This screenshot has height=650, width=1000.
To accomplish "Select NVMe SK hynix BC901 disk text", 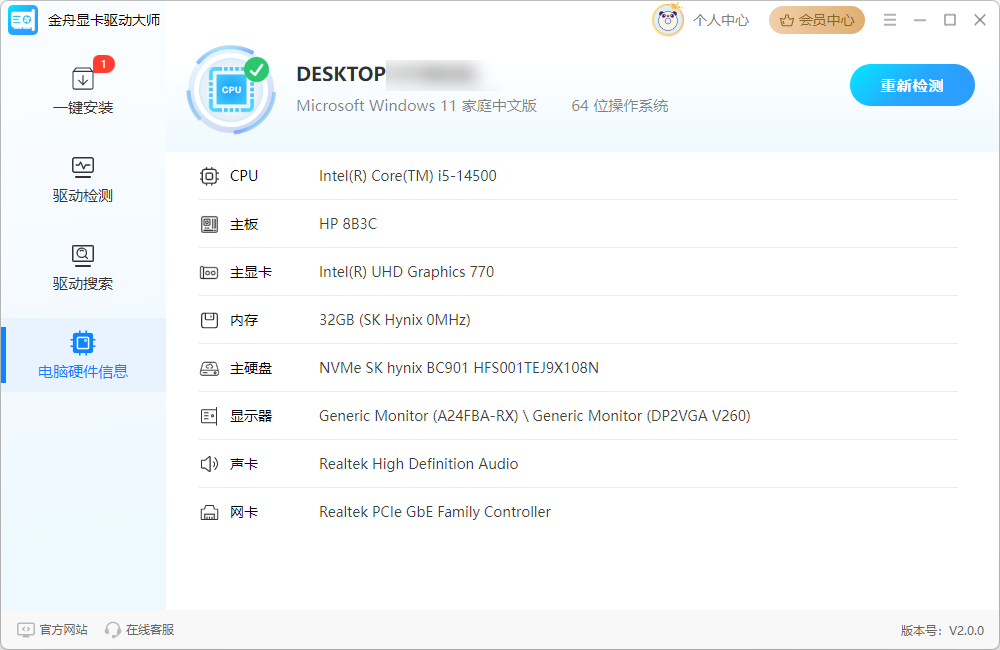I will [x=459, y=368].
